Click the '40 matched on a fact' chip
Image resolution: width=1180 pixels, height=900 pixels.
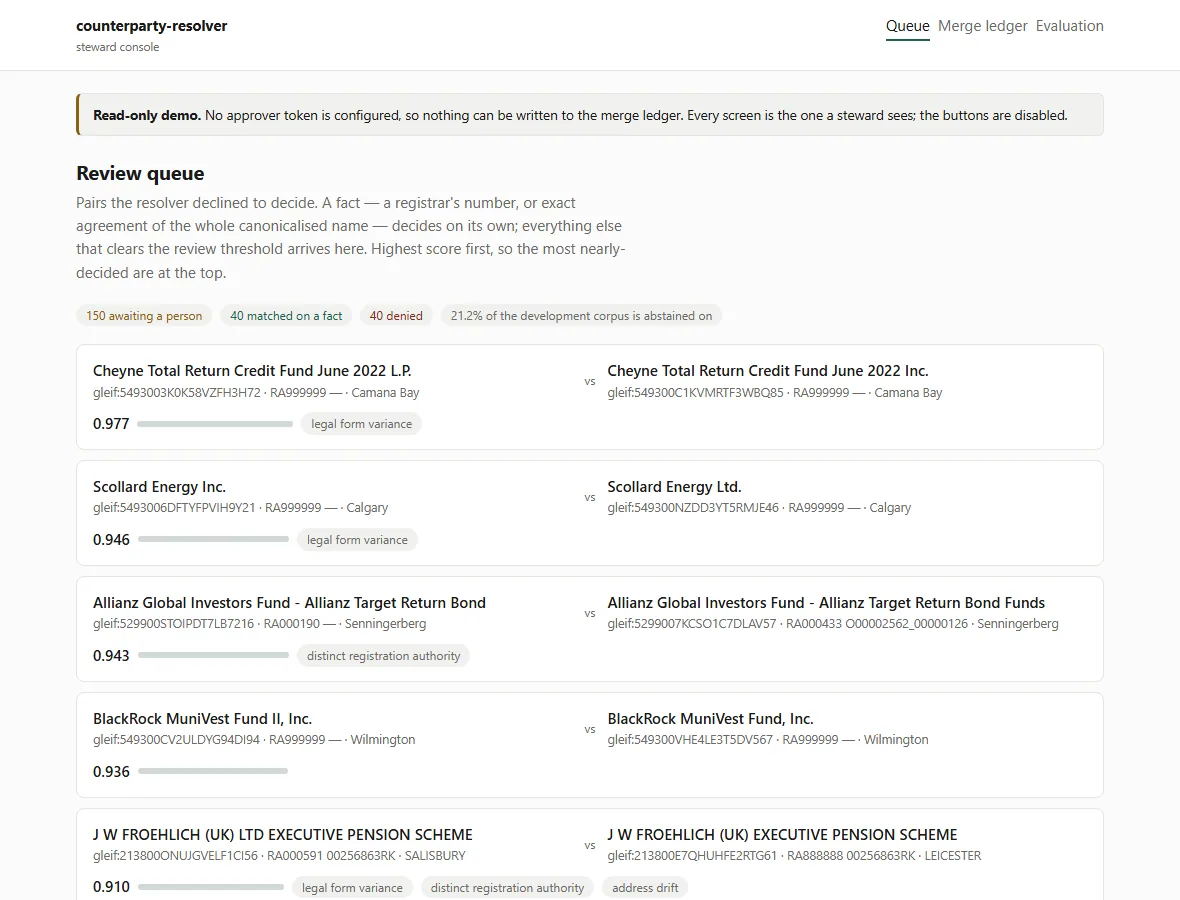[x=286, y=316]
